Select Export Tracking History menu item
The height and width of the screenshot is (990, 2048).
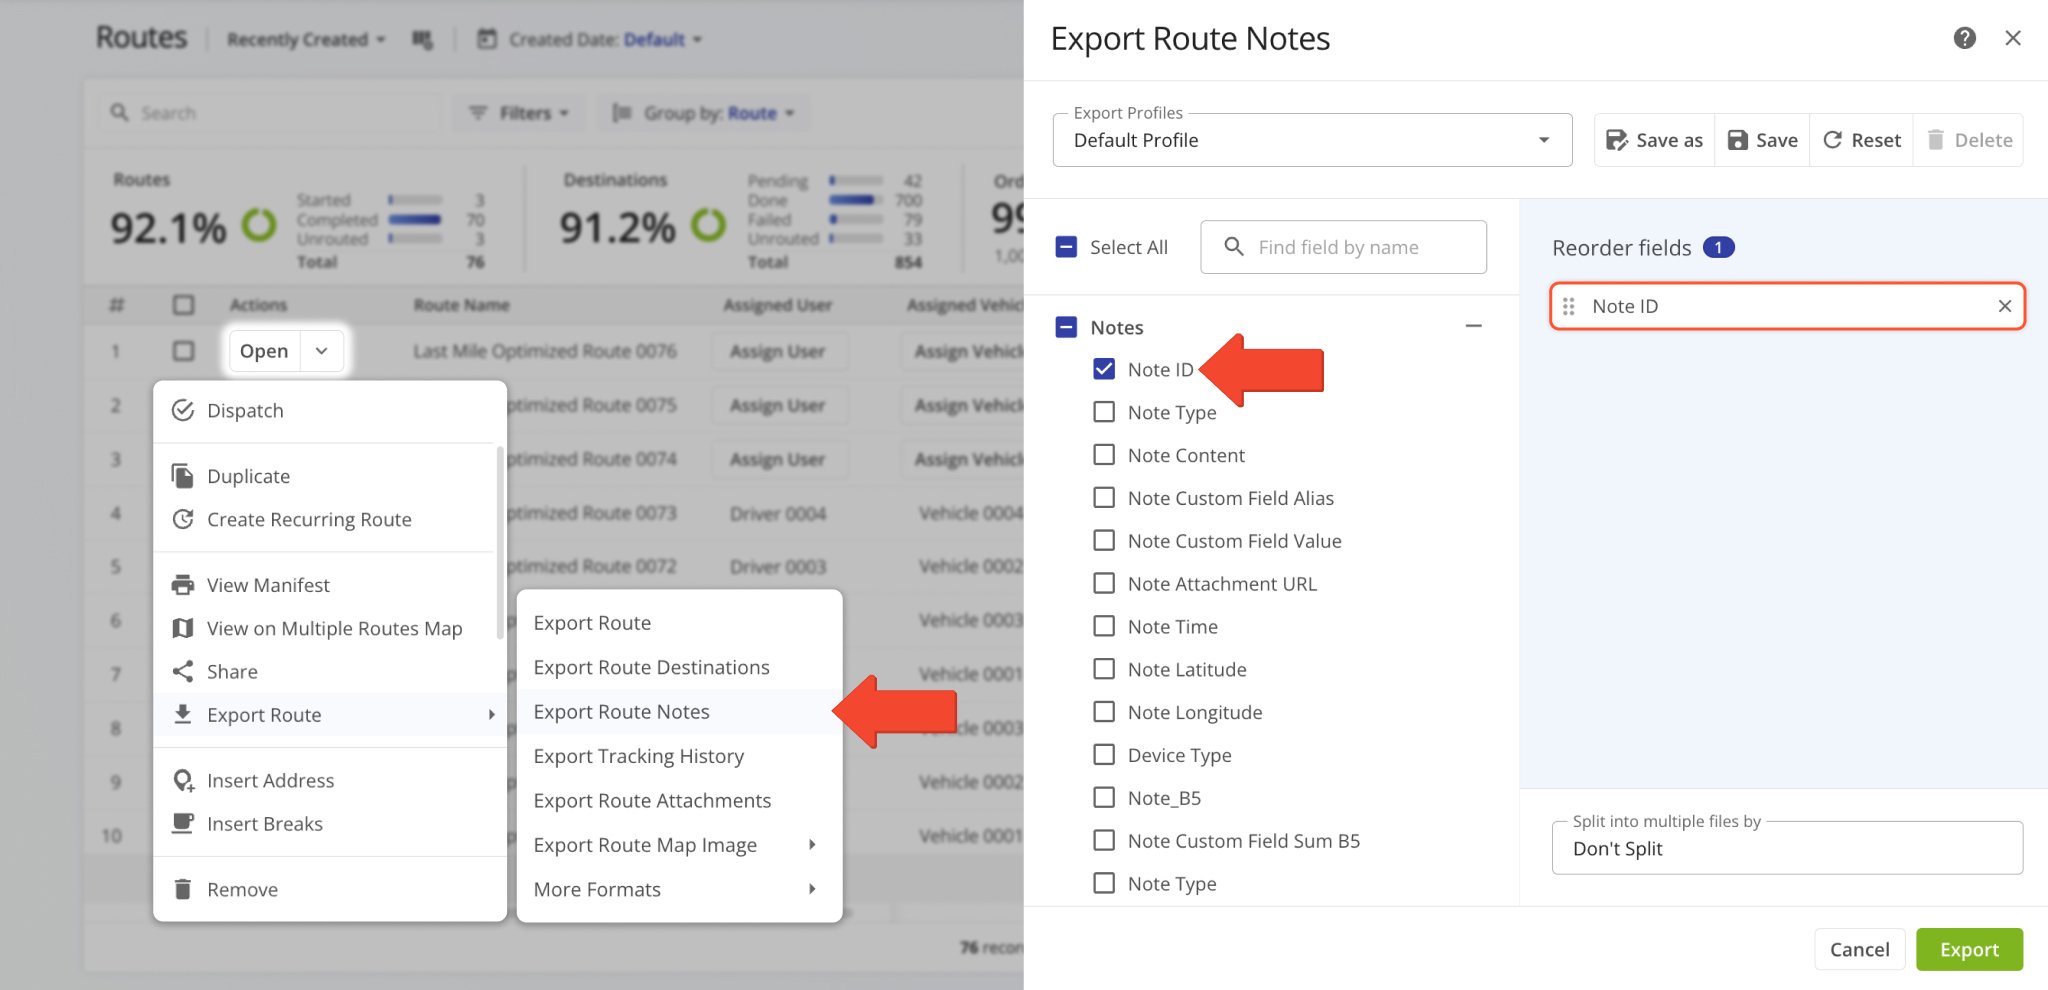638,756
